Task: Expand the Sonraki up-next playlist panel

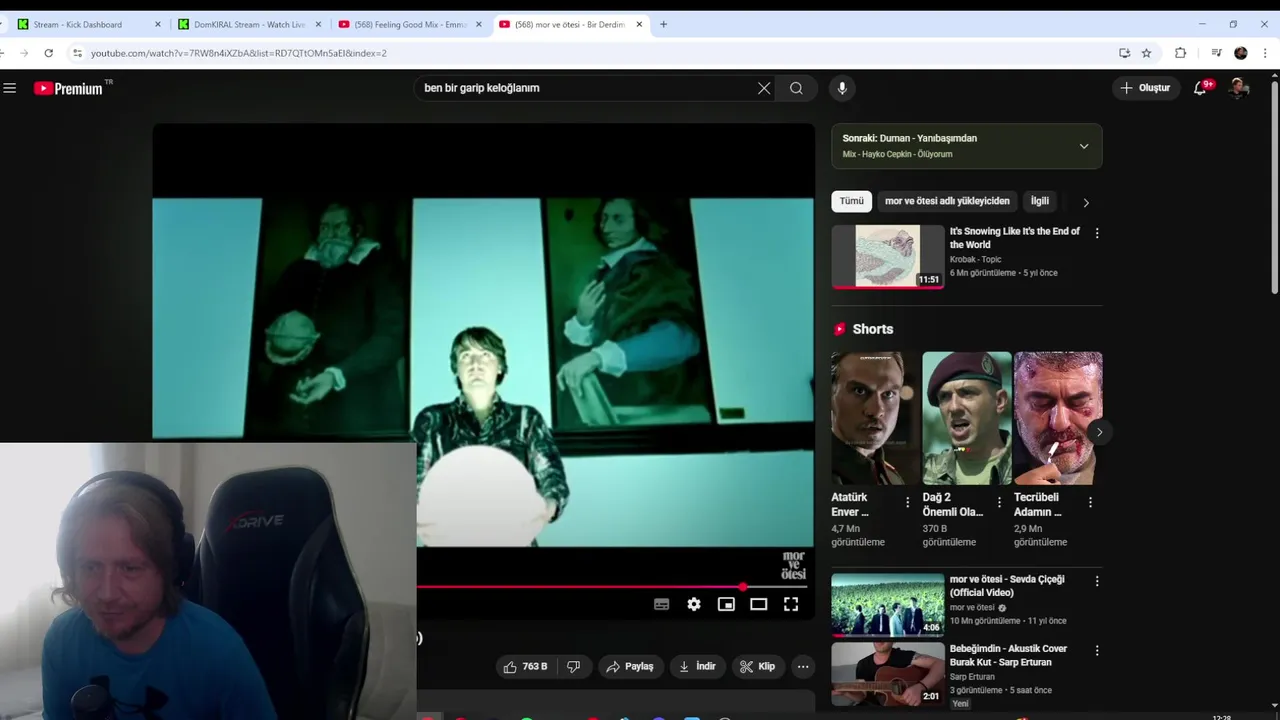Action: (1084, 146)
